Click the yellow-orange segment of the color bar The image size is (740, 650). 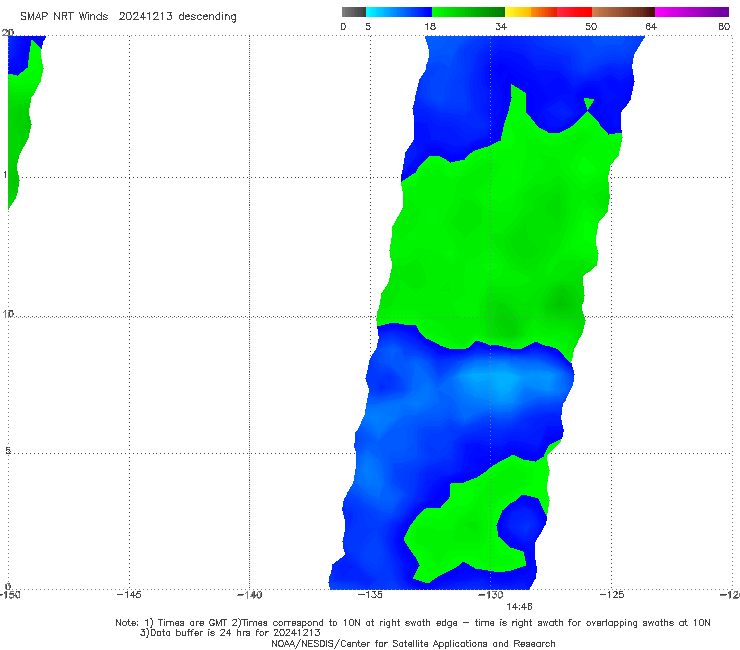pos(531,12)
